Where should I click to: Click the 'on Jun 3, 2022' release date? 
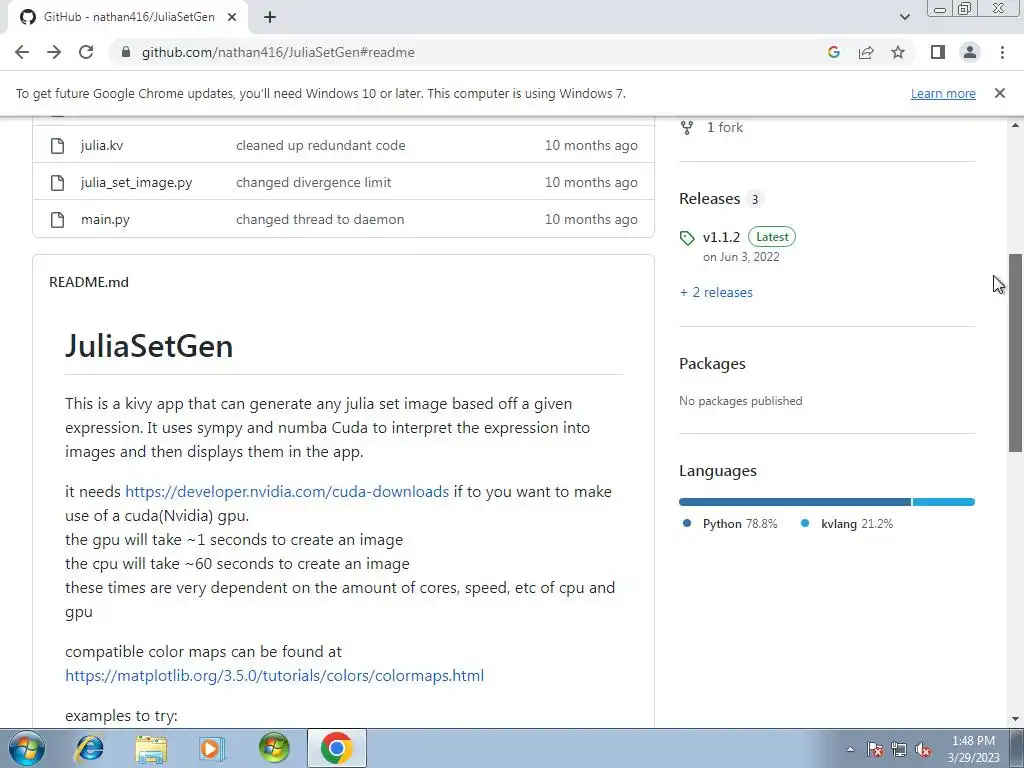tap(741, 257)
